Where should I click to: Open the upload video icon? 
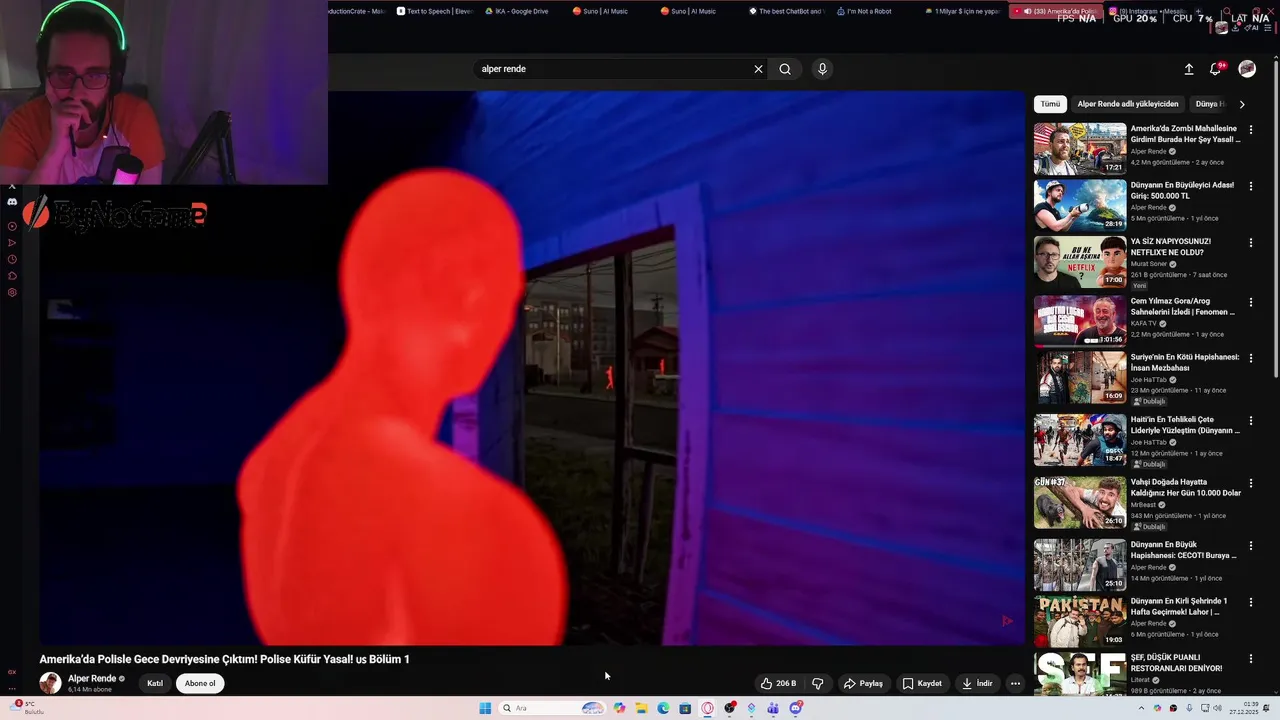coord(1189,69)
